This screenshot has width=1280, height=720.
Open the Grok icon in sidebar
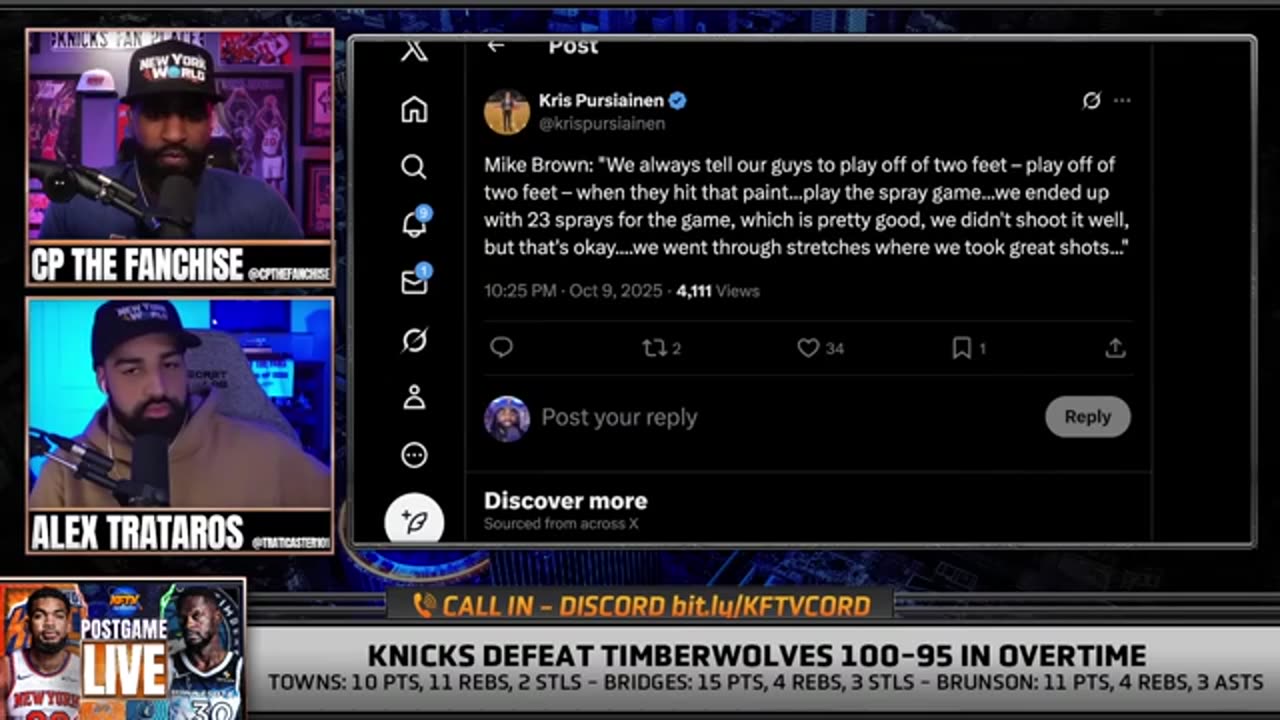pyautogui.click(x=414, y=341)
